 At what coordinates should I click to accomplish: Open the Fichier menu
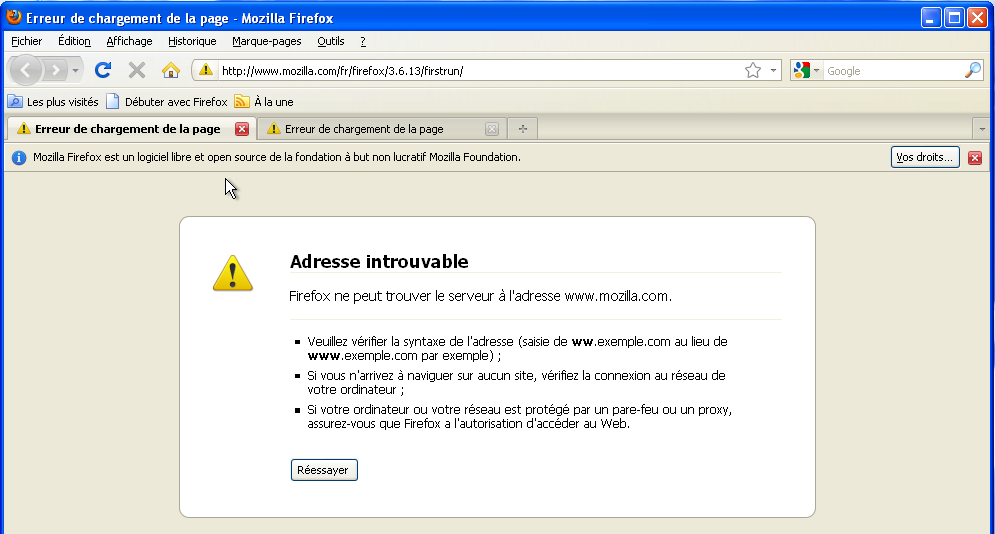(x=27, y=41)
